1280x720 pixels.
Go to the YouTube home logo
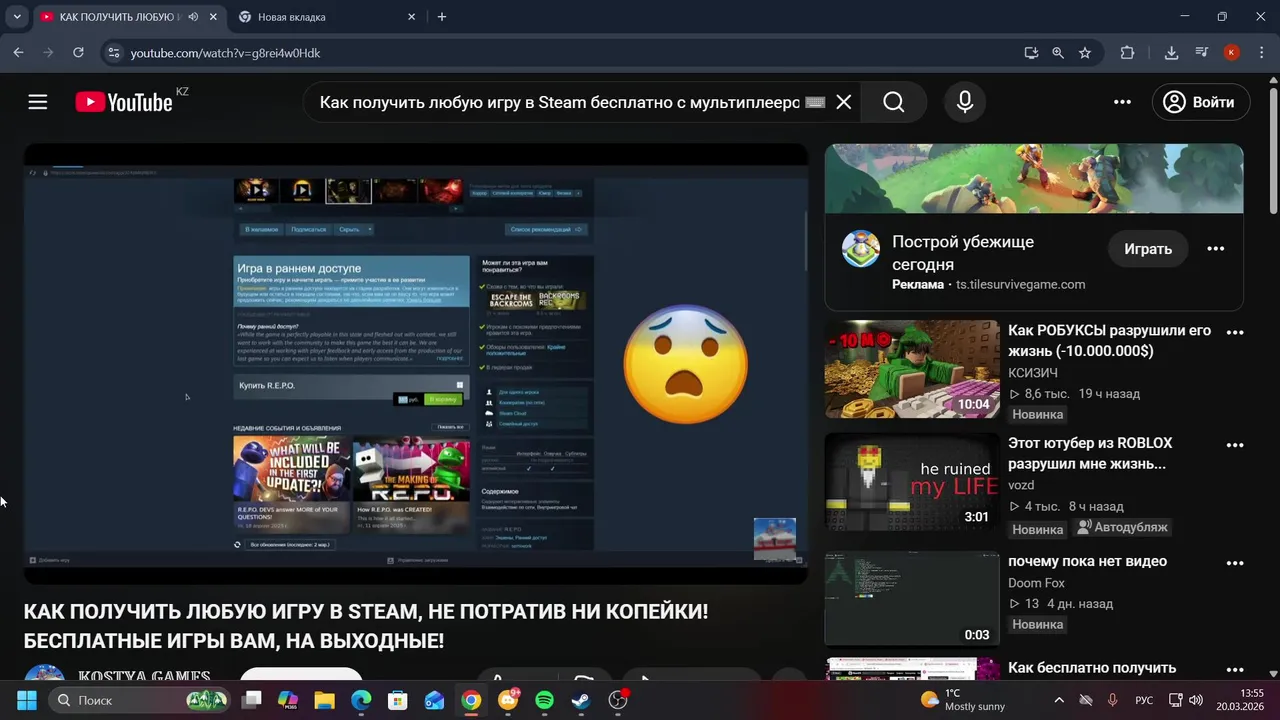tap(124, 102)
